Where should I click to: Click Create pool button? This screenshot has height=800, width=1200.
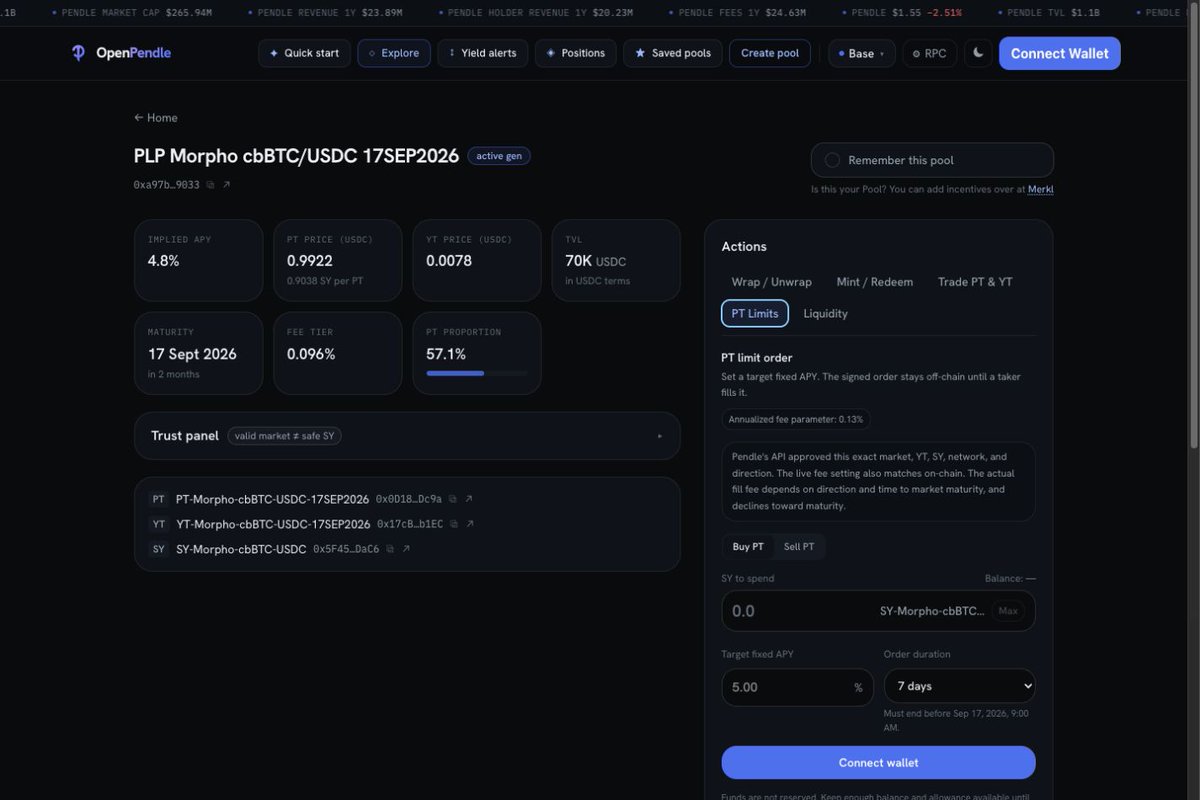coord(770,53)
